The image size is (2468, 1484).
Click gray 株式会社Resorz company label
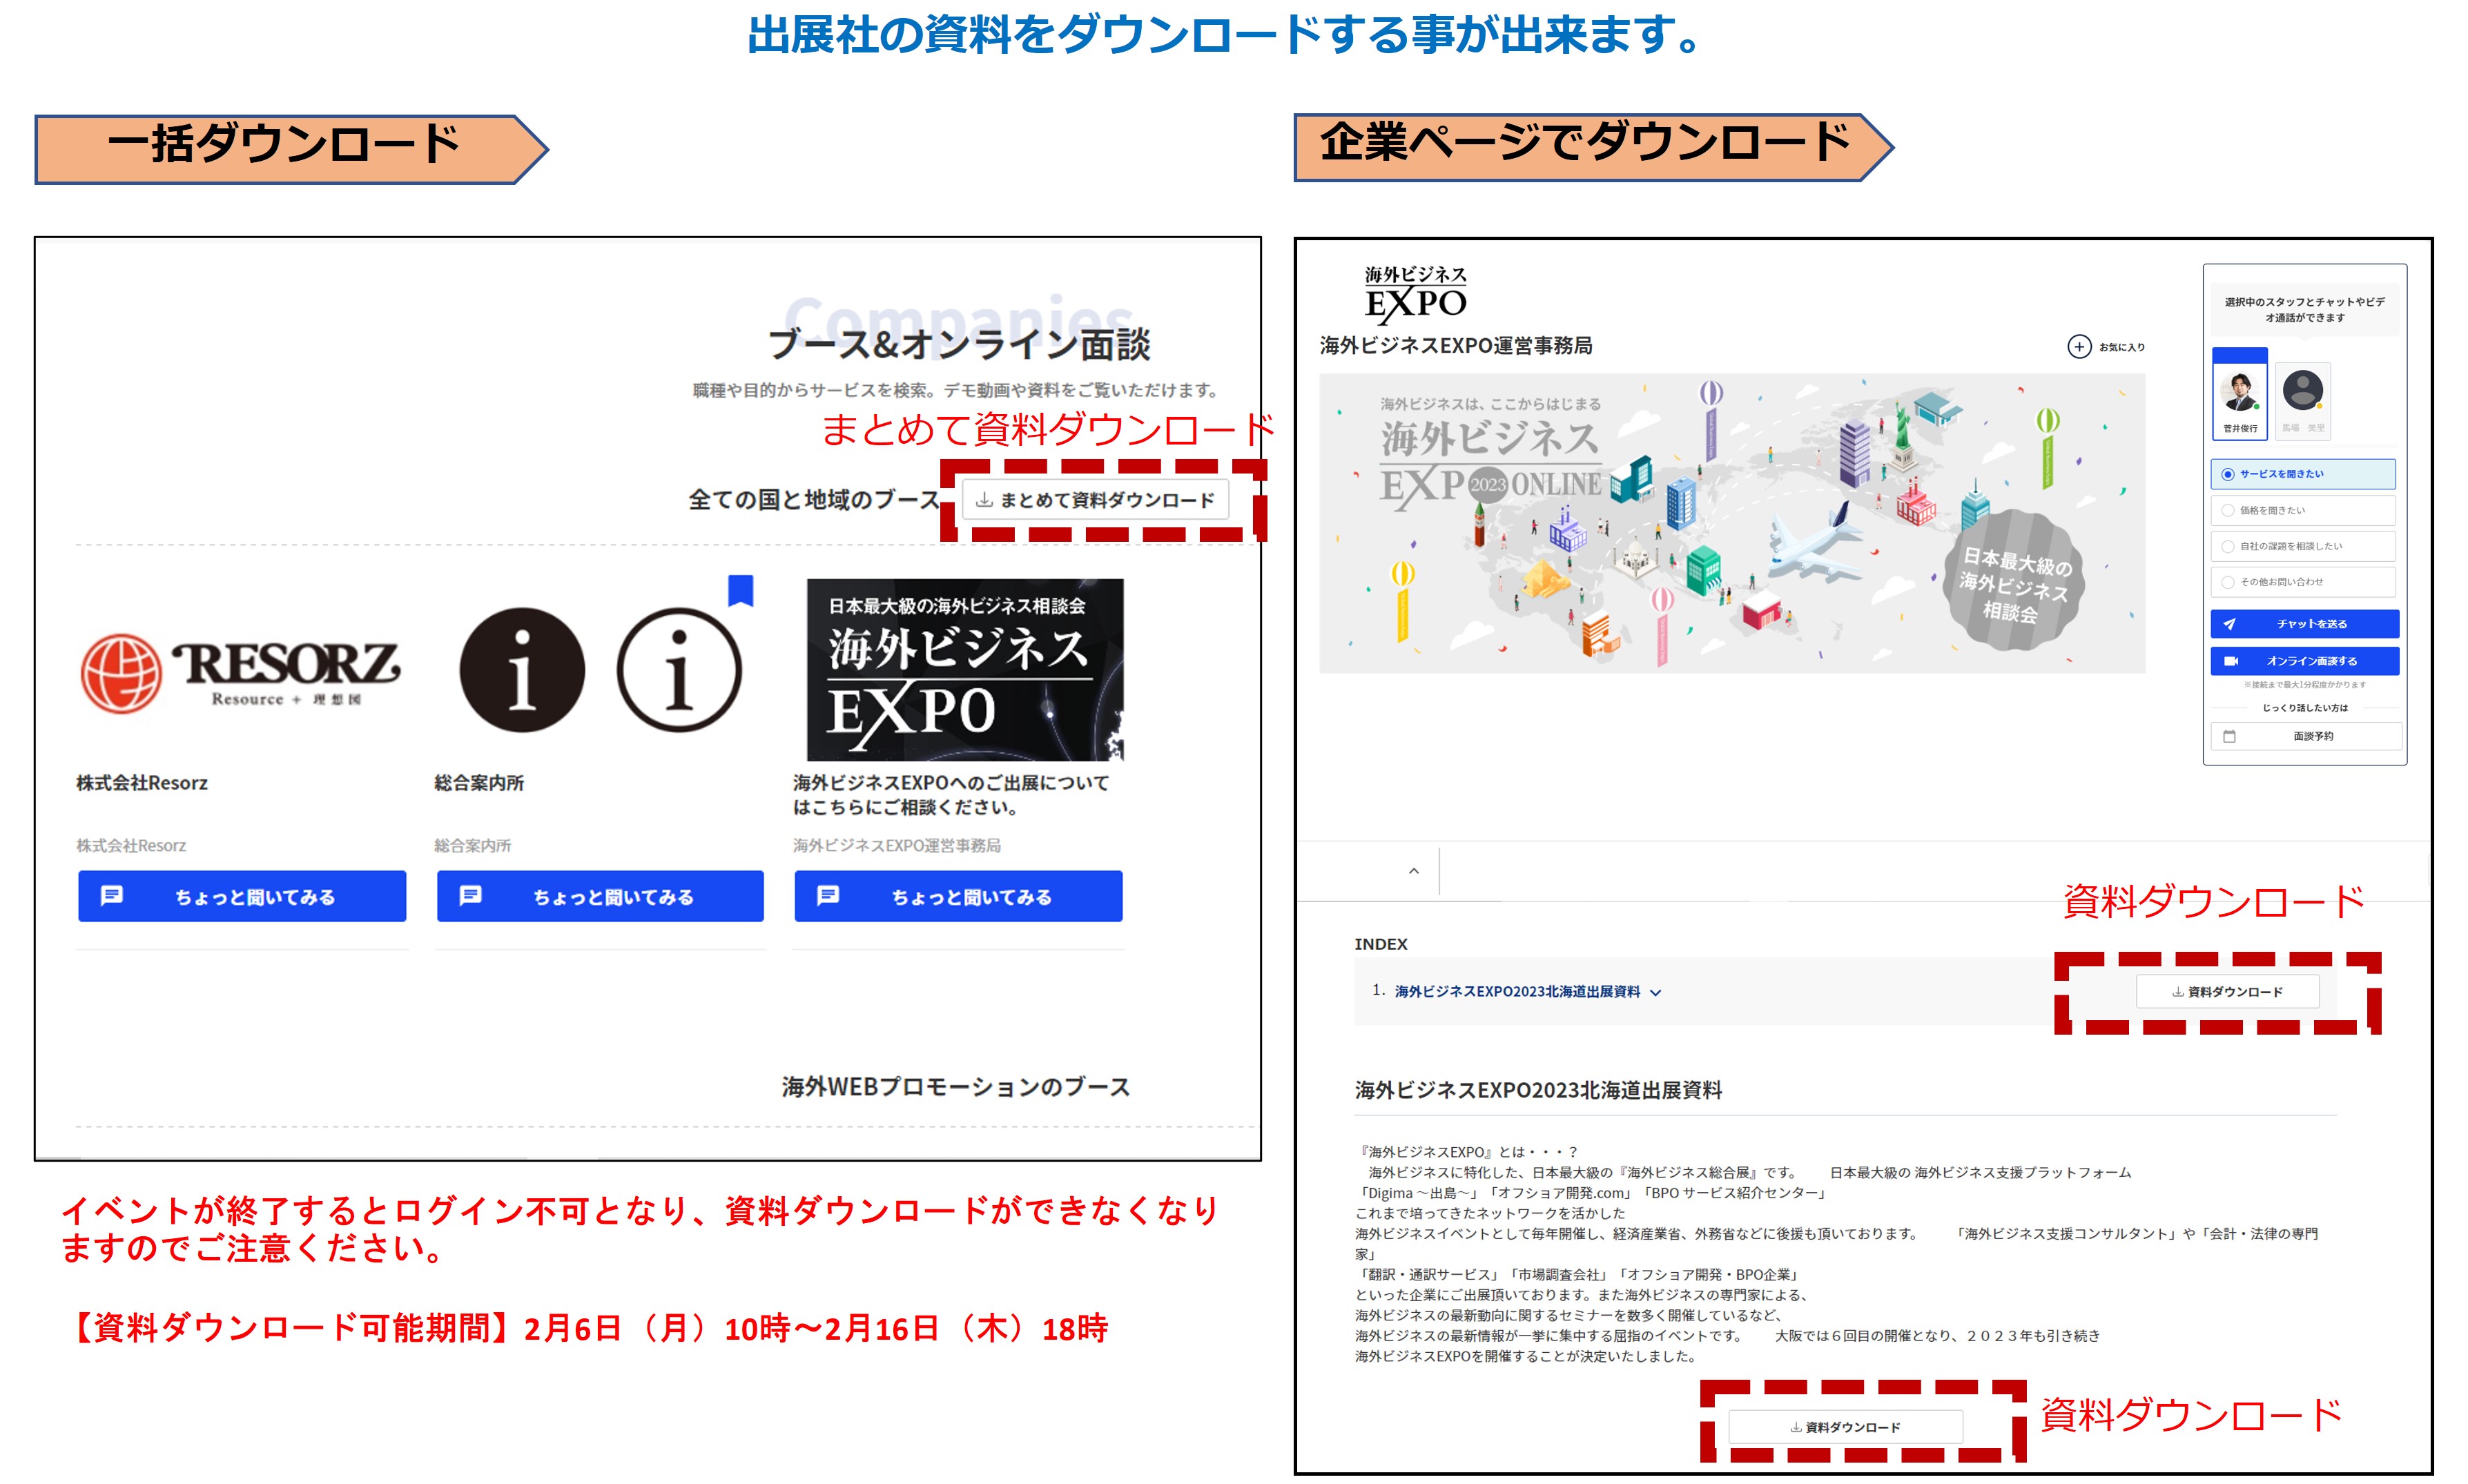tap(131, 846)
